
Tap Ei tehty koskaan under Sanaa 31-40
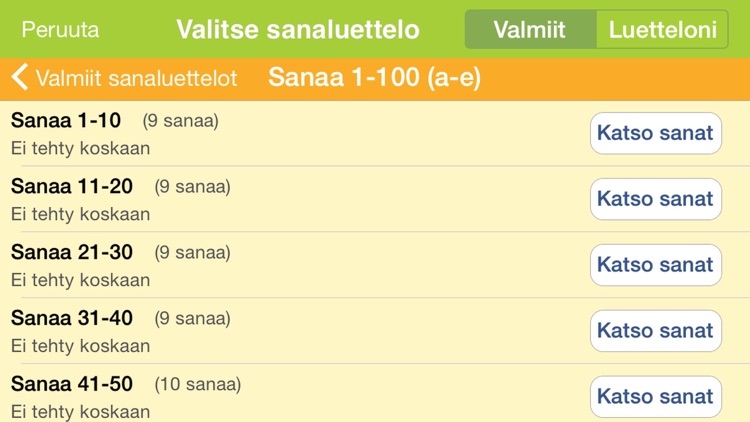tap(80, 346)
